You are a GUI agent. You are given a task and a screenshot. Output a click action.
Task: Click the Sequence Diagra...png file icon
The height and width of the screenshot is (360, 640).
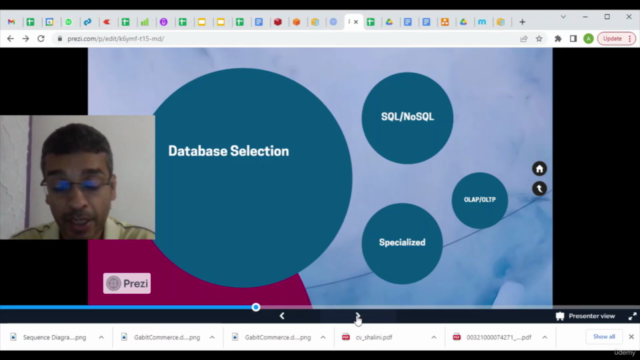[x=13, y=337]
